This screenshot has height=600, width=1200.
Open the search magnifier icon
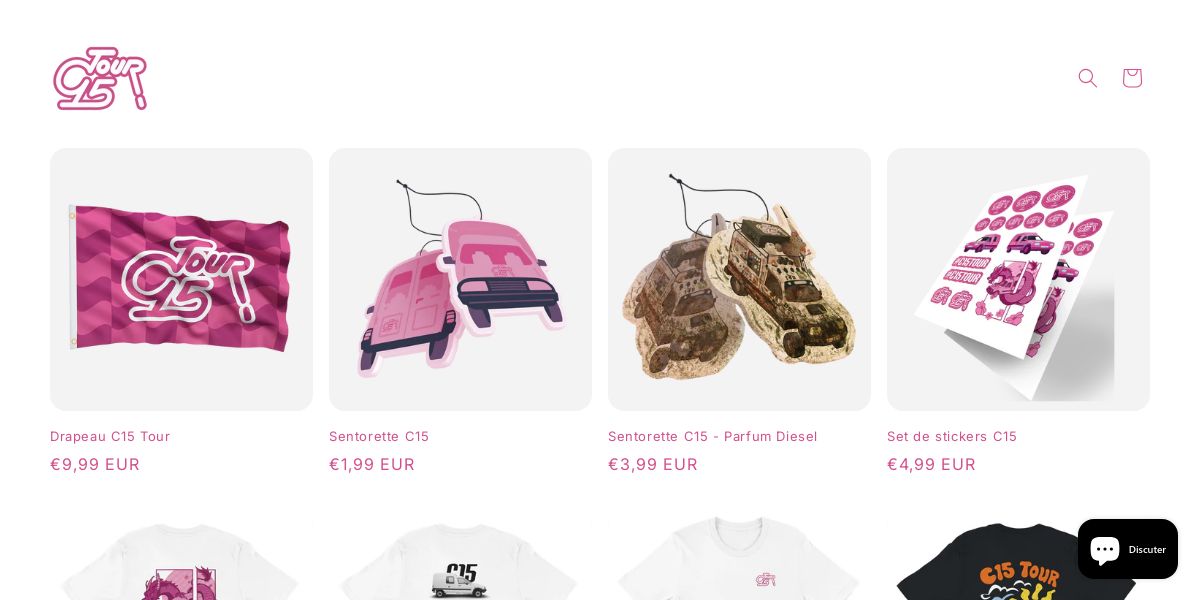(1088, 78)
